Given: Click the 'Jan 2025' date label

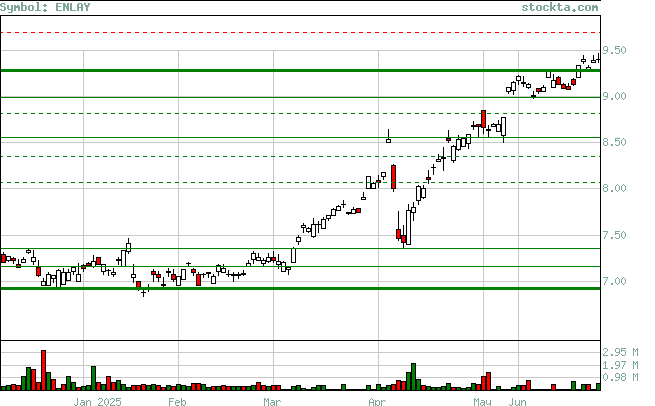Looking at the screenshot, I should [97, 402].
